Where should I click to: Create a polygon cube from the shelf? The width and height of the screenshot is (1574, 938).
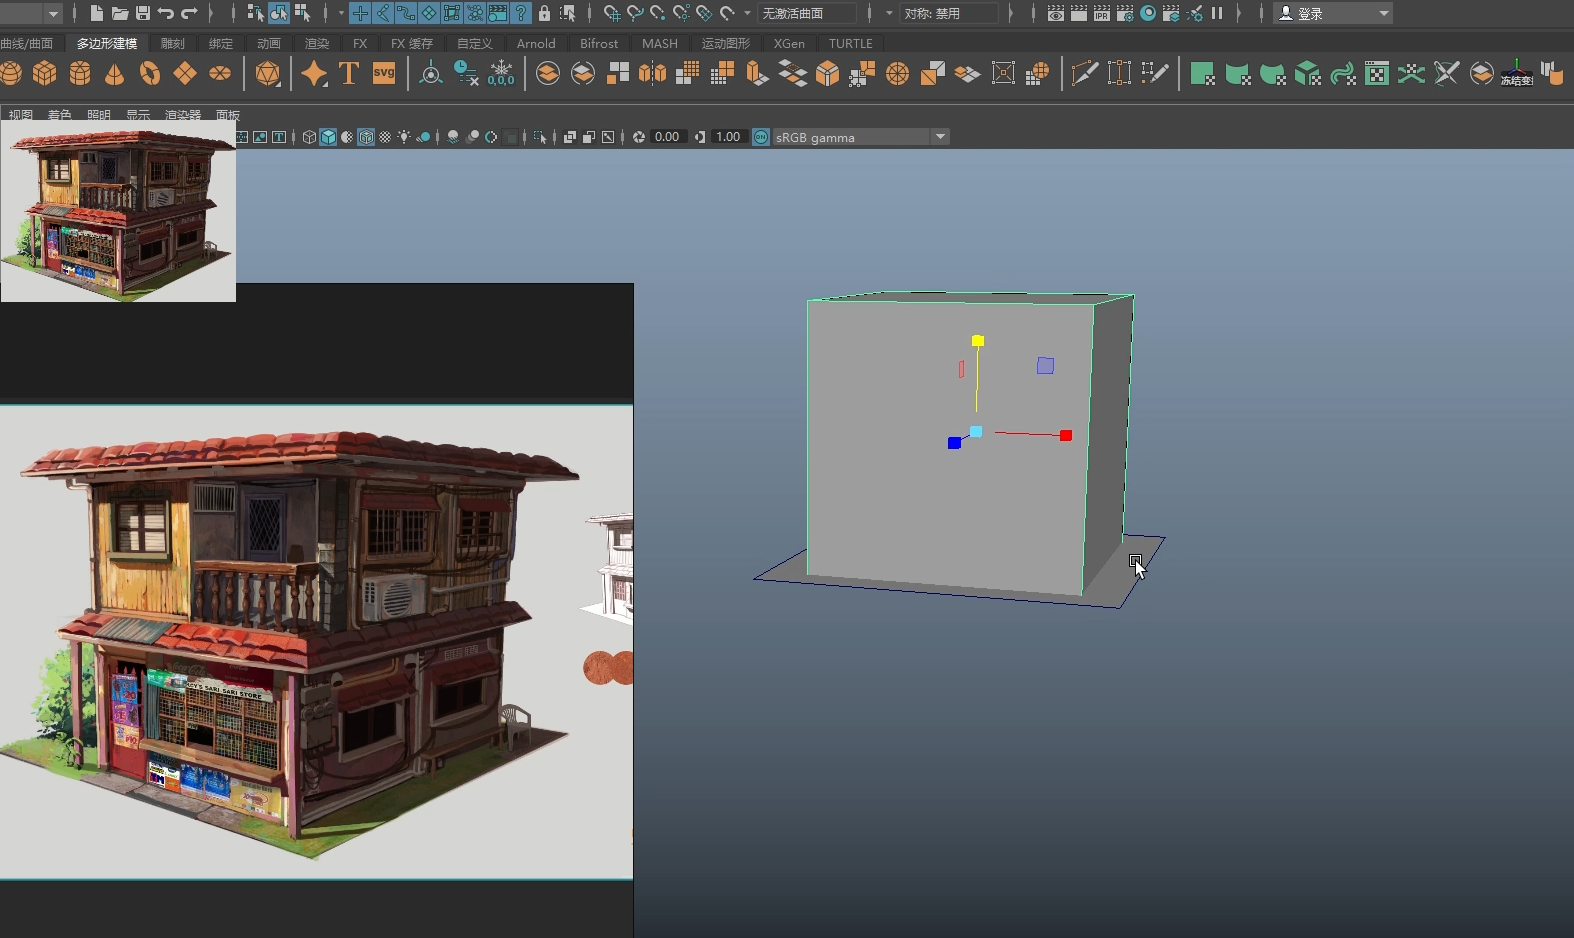point(45,73)
